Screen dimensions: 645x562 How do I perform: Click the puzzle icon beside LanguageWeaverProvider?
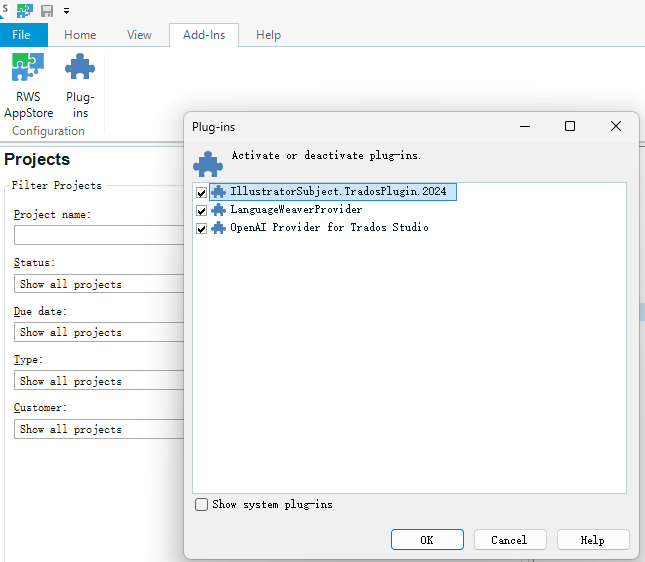pos(218,210)
